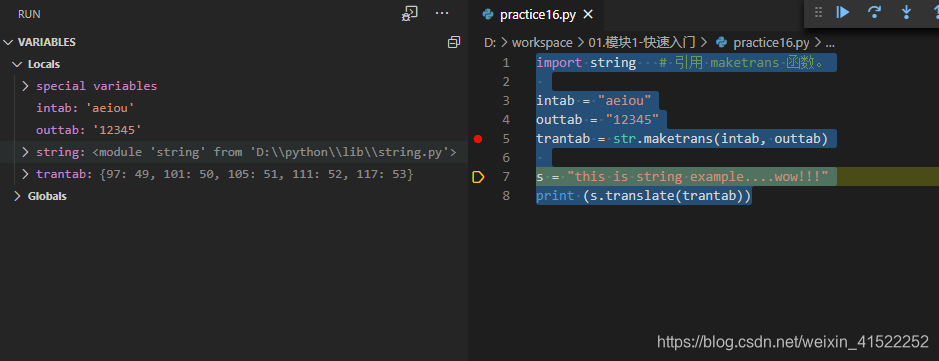The height and width of the screenshot is (361, 939).
Task: Click the RUN panel title
Action: pyautogui.click(x=29, y=14)
